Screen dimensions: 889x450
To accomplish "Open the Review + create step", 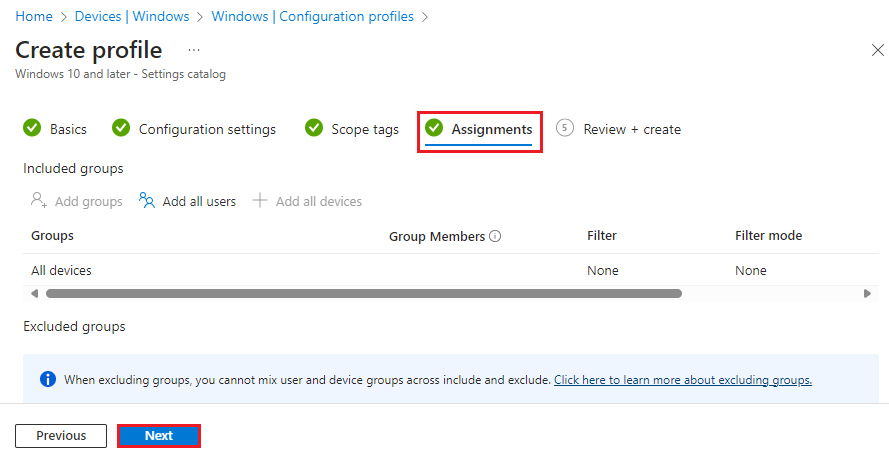I will (x=632, y=129).
